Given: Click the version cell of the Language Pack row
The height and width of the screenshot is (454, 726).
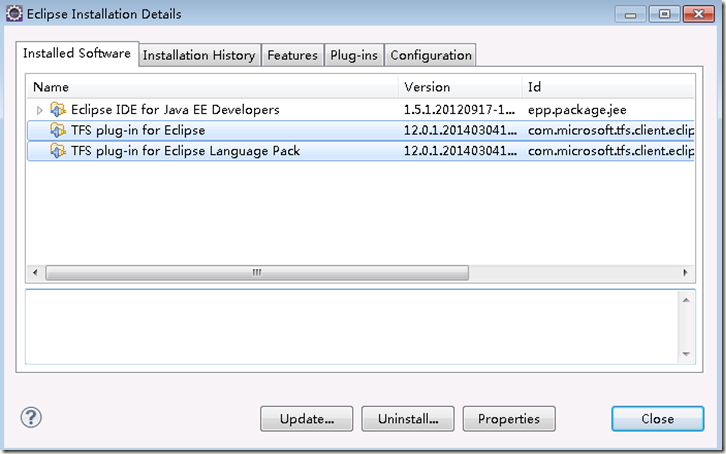Looking at the screenshot, I should (460, 151).
